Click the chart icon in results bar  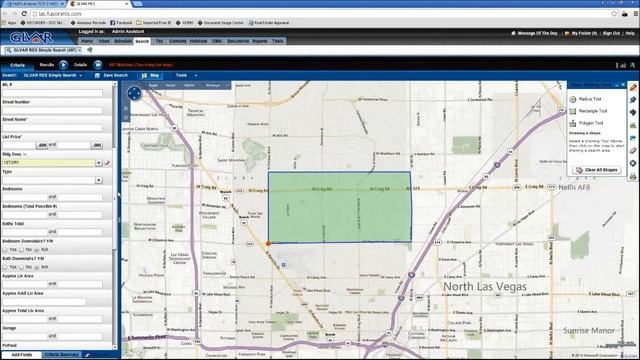click(623, 65)
